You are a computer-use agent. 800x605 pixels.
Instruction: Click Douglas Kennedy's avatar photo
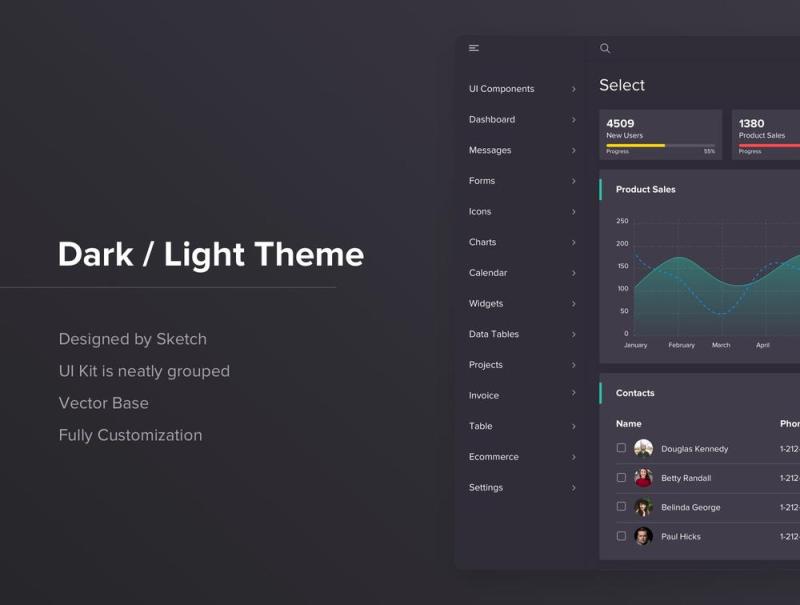coord(642,448)
